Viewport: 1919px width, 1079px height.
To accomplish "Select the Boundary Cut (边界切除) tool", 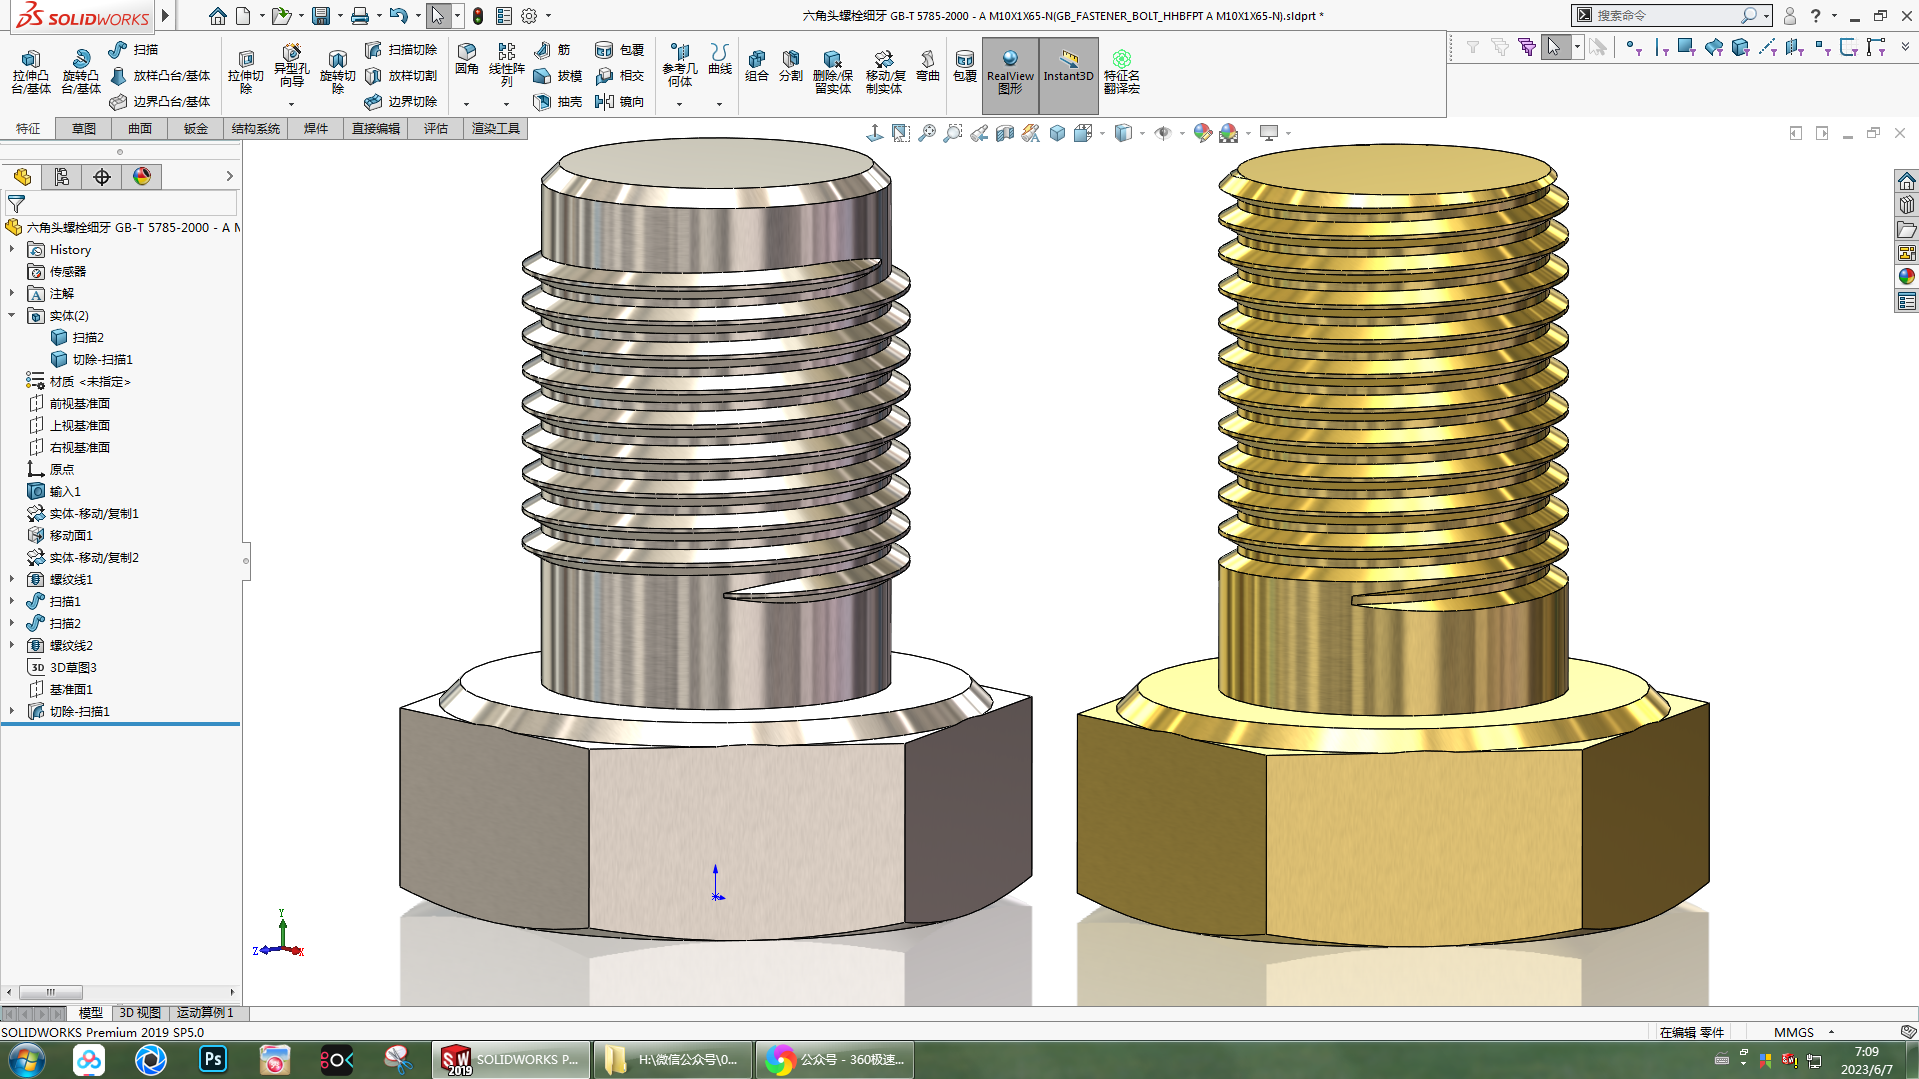I will tap(401, 101).
